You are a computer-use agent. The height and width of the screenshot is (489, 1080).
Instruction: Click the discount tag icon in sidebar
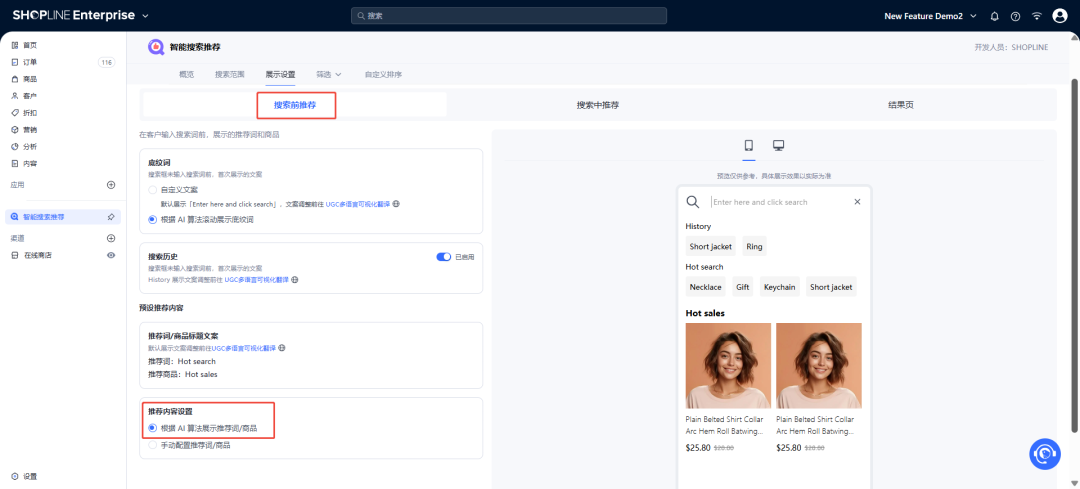pyautogui.click(x=15, y=113)
